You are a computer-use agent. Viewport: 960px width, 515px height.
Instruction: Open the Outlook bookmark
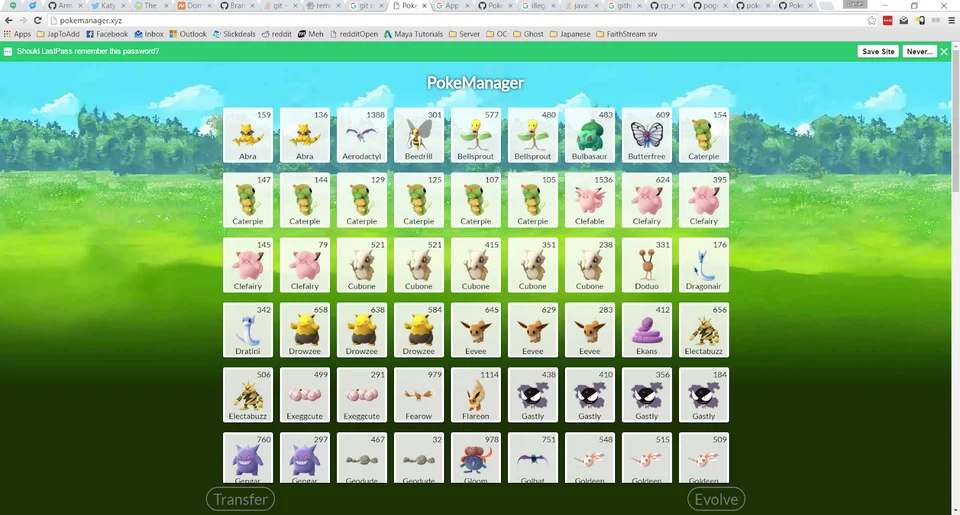tap(188, 34)
